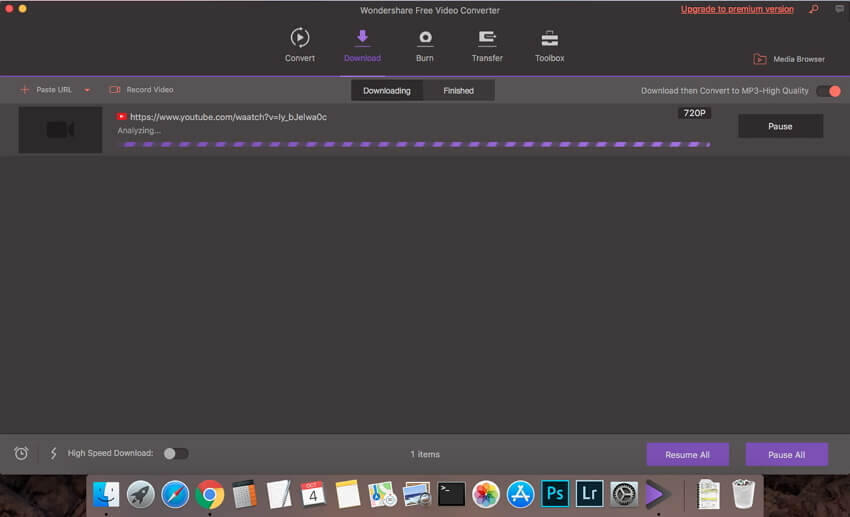Open the yellow Notes app in dock
850x517 pixels.
347,494
